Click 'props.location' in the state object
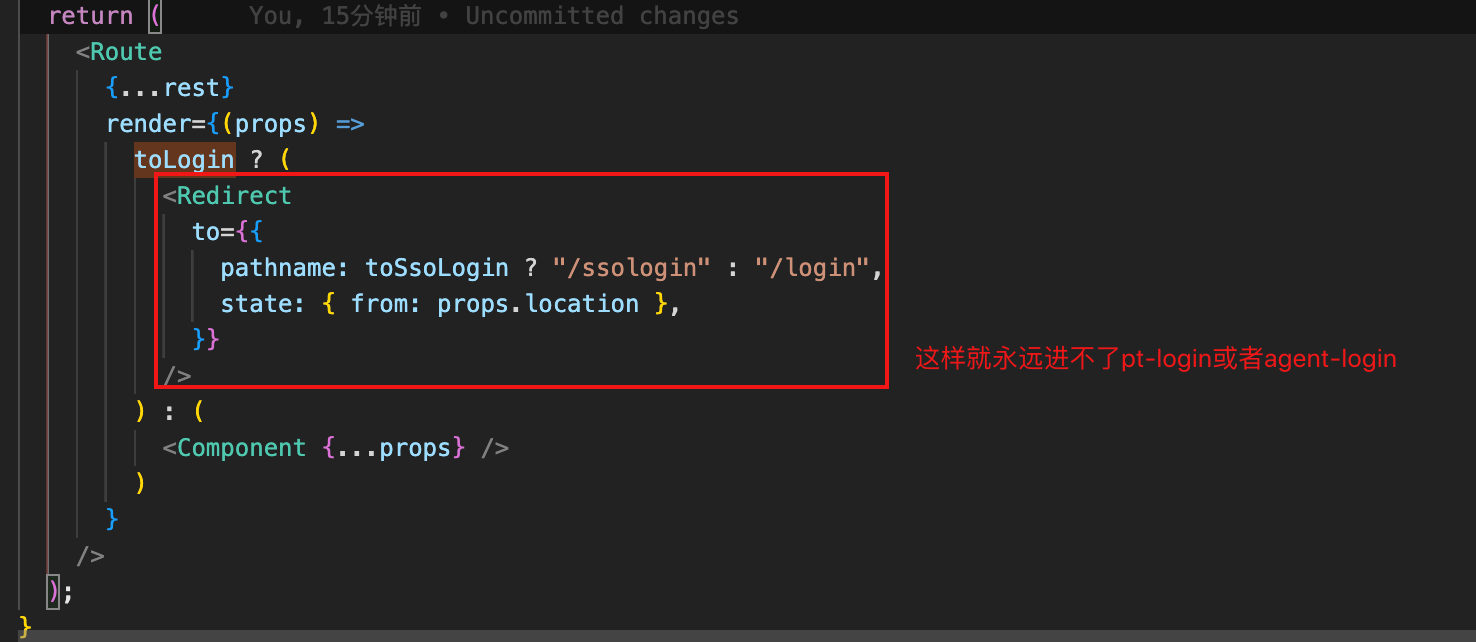 (x=538, y=304)
